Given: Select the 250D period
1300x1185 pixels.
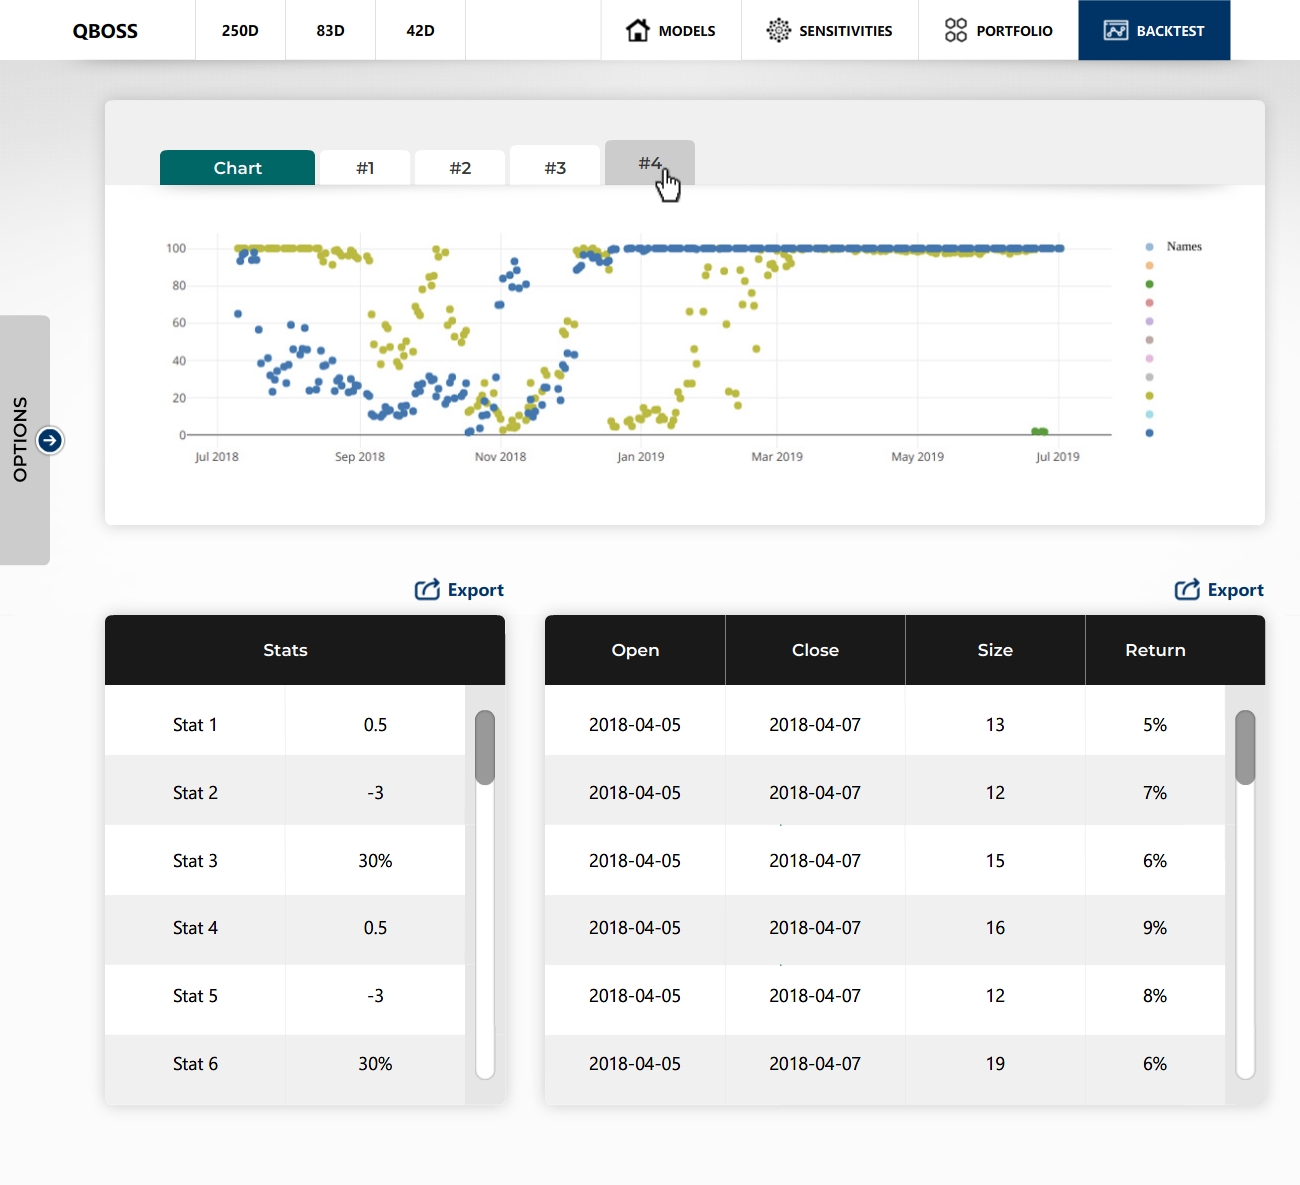Looking at the screenshot, I should [240, 31].
